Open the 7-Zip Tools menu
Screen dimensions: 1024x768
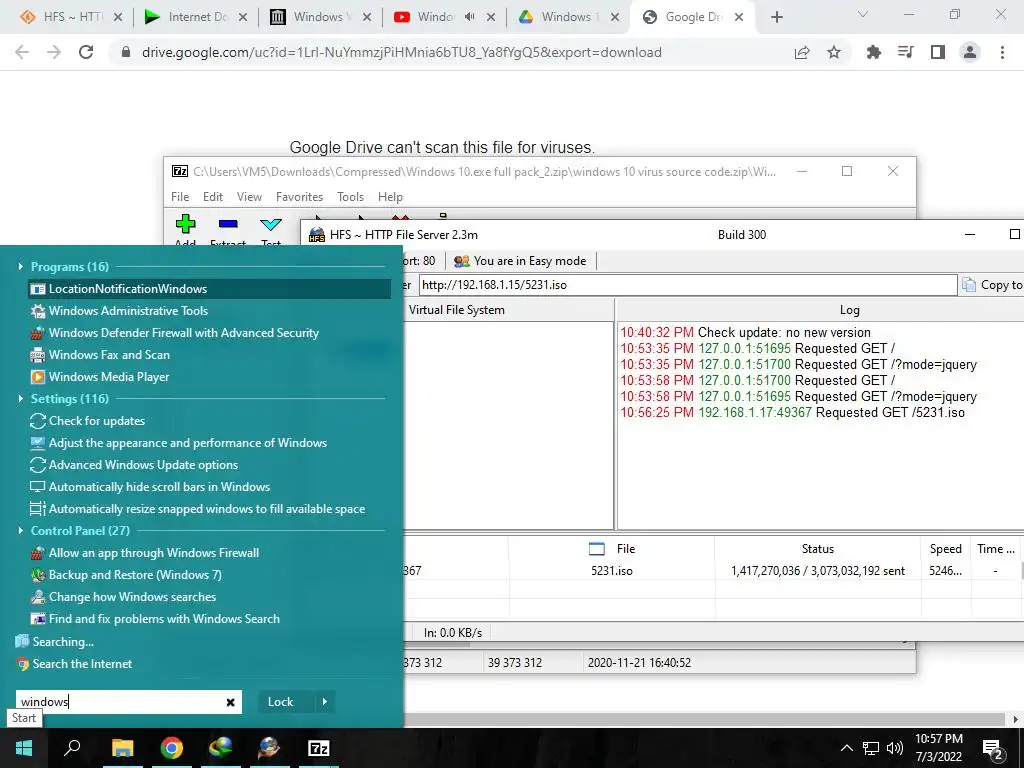pos(350,197)
